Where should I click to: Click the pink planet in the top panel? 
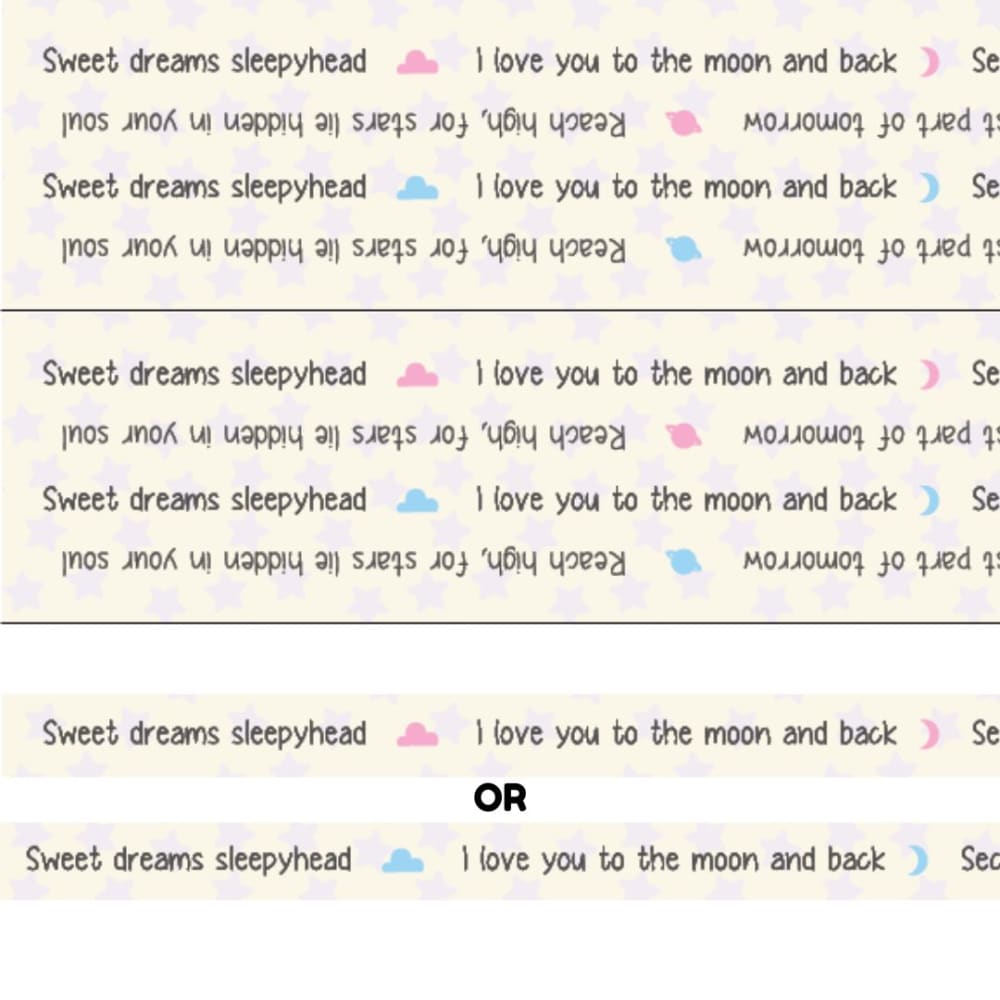(686, 124)
